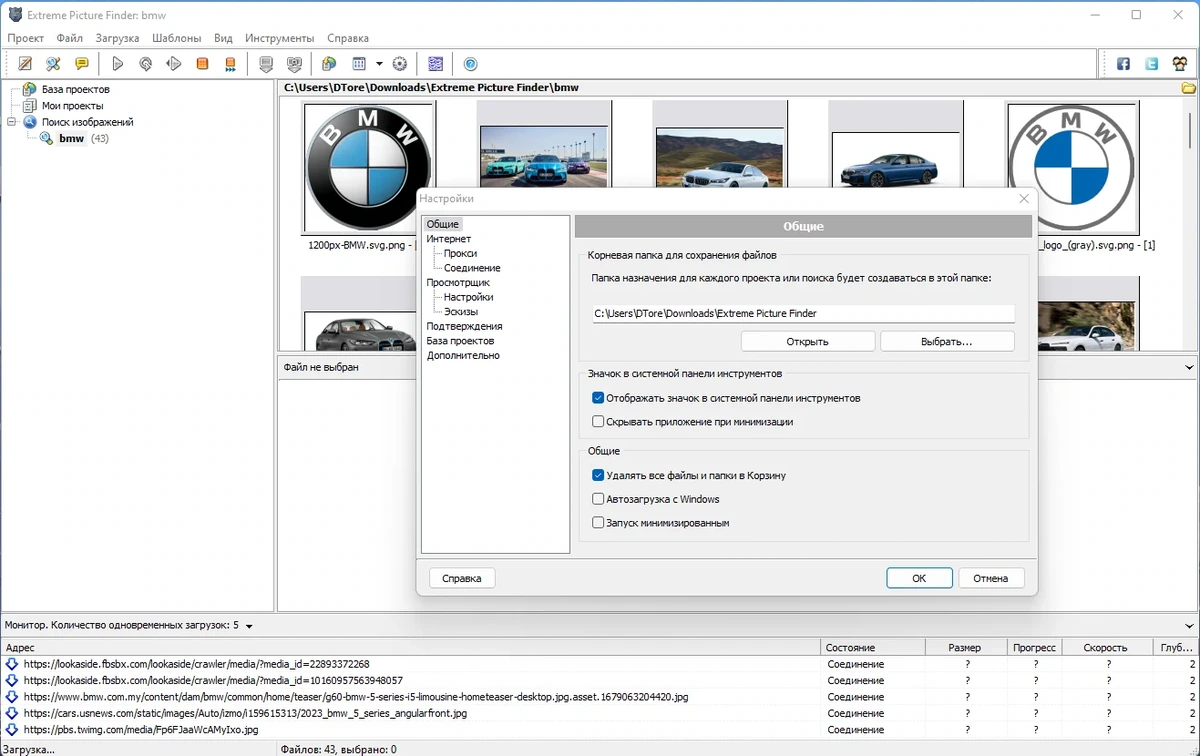Click the gray download icon with picture
The width and height of the screenshot is (1200, 756).
tap(294, 64)
